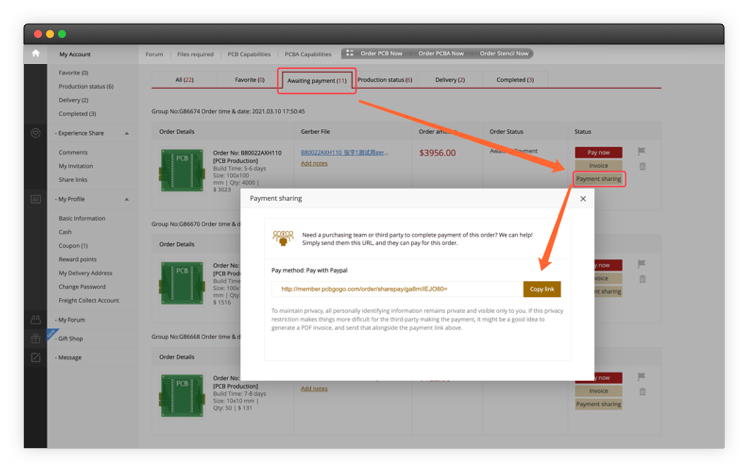Open Production status (6) in the sidebar
This screenshot has height=472, width=748.
(x=86, y=86)
